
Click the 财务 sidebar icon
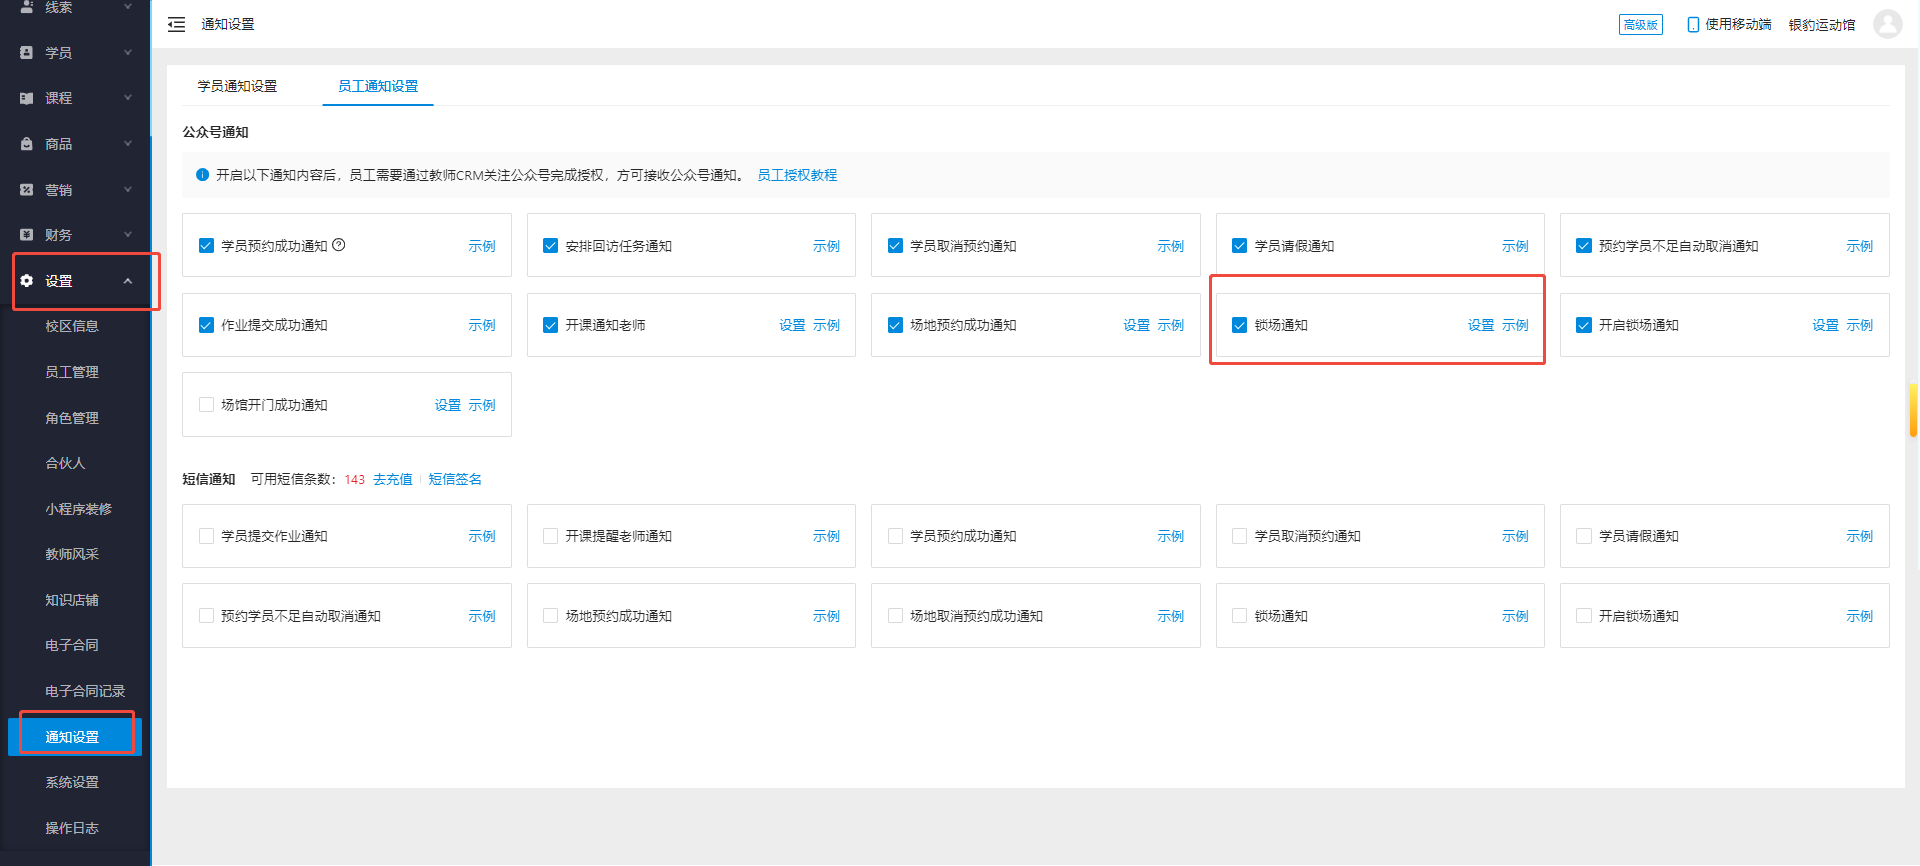[x=27, y=235]
